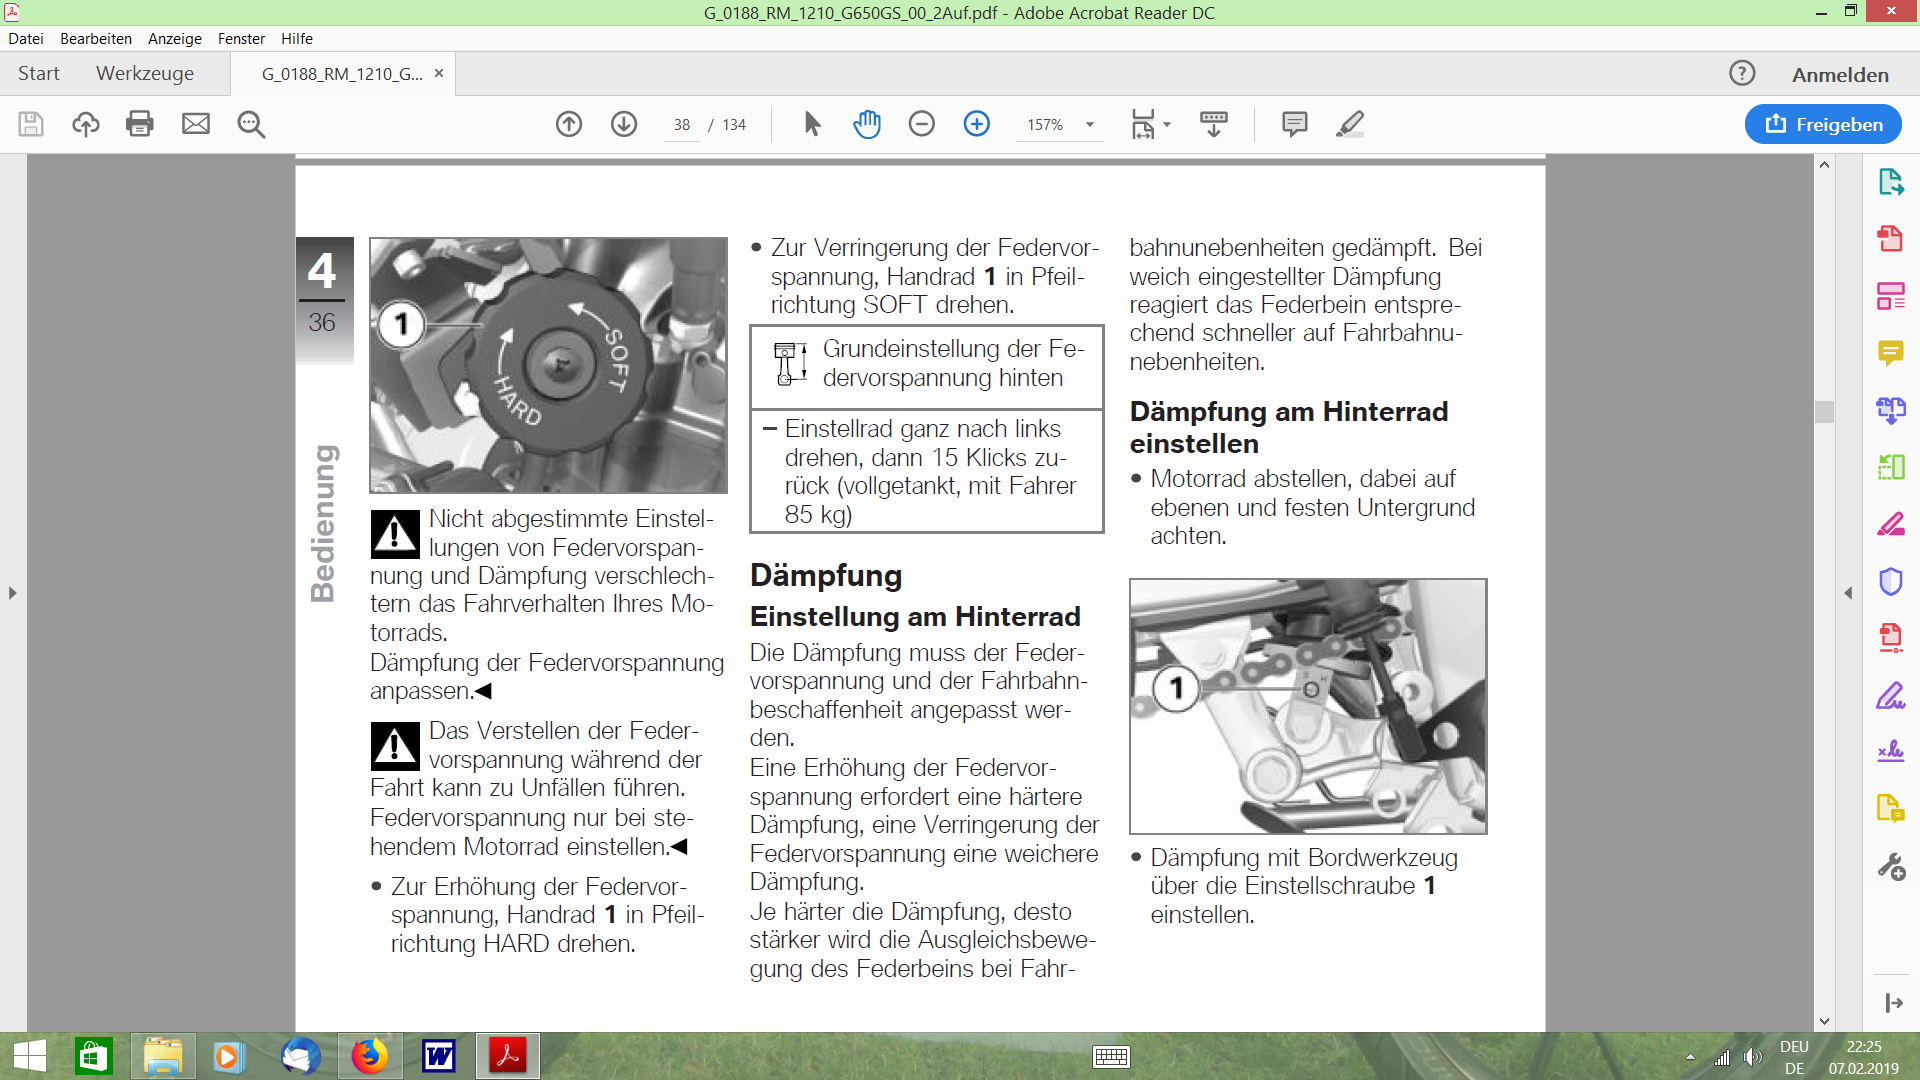Click the page number input field
The height and width of the screenshot is (1080, 1920).
[x=682, y=125]
